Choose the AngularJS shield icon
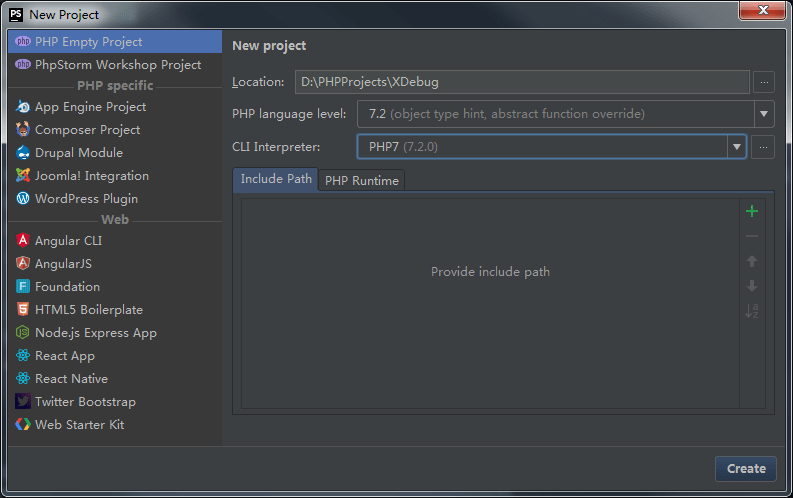The image size is (793, 498). (x=23, y=263)
